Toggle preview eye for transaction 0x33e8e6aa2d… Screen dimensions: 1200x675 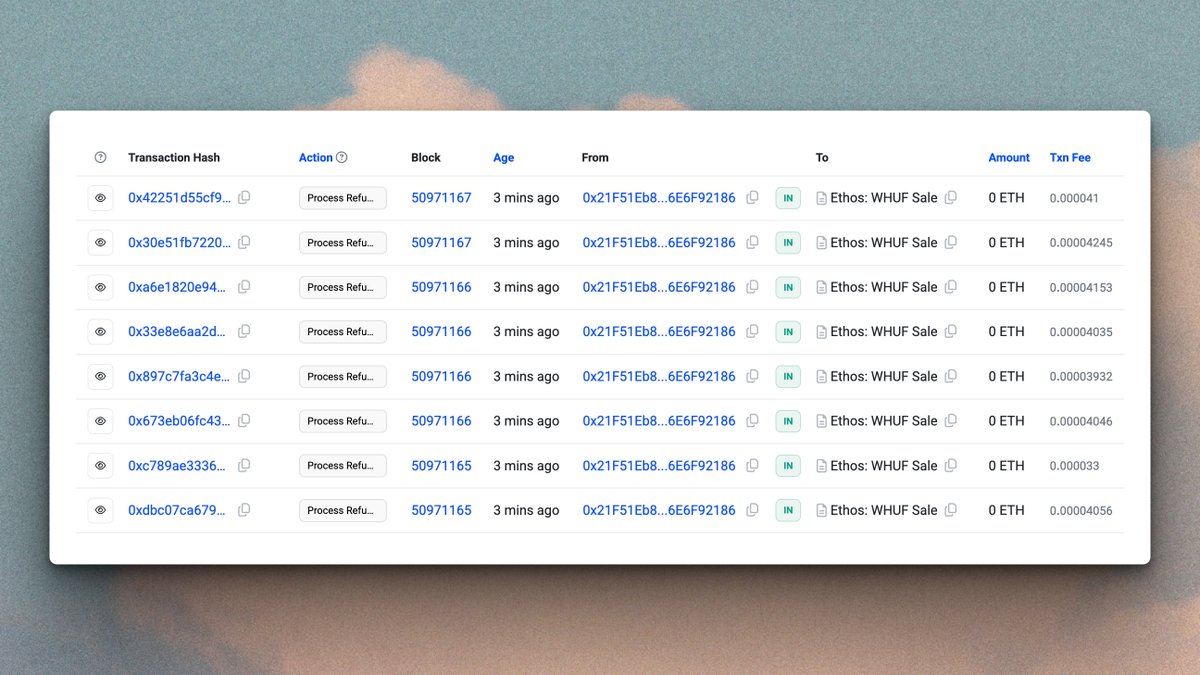(100, 331)
